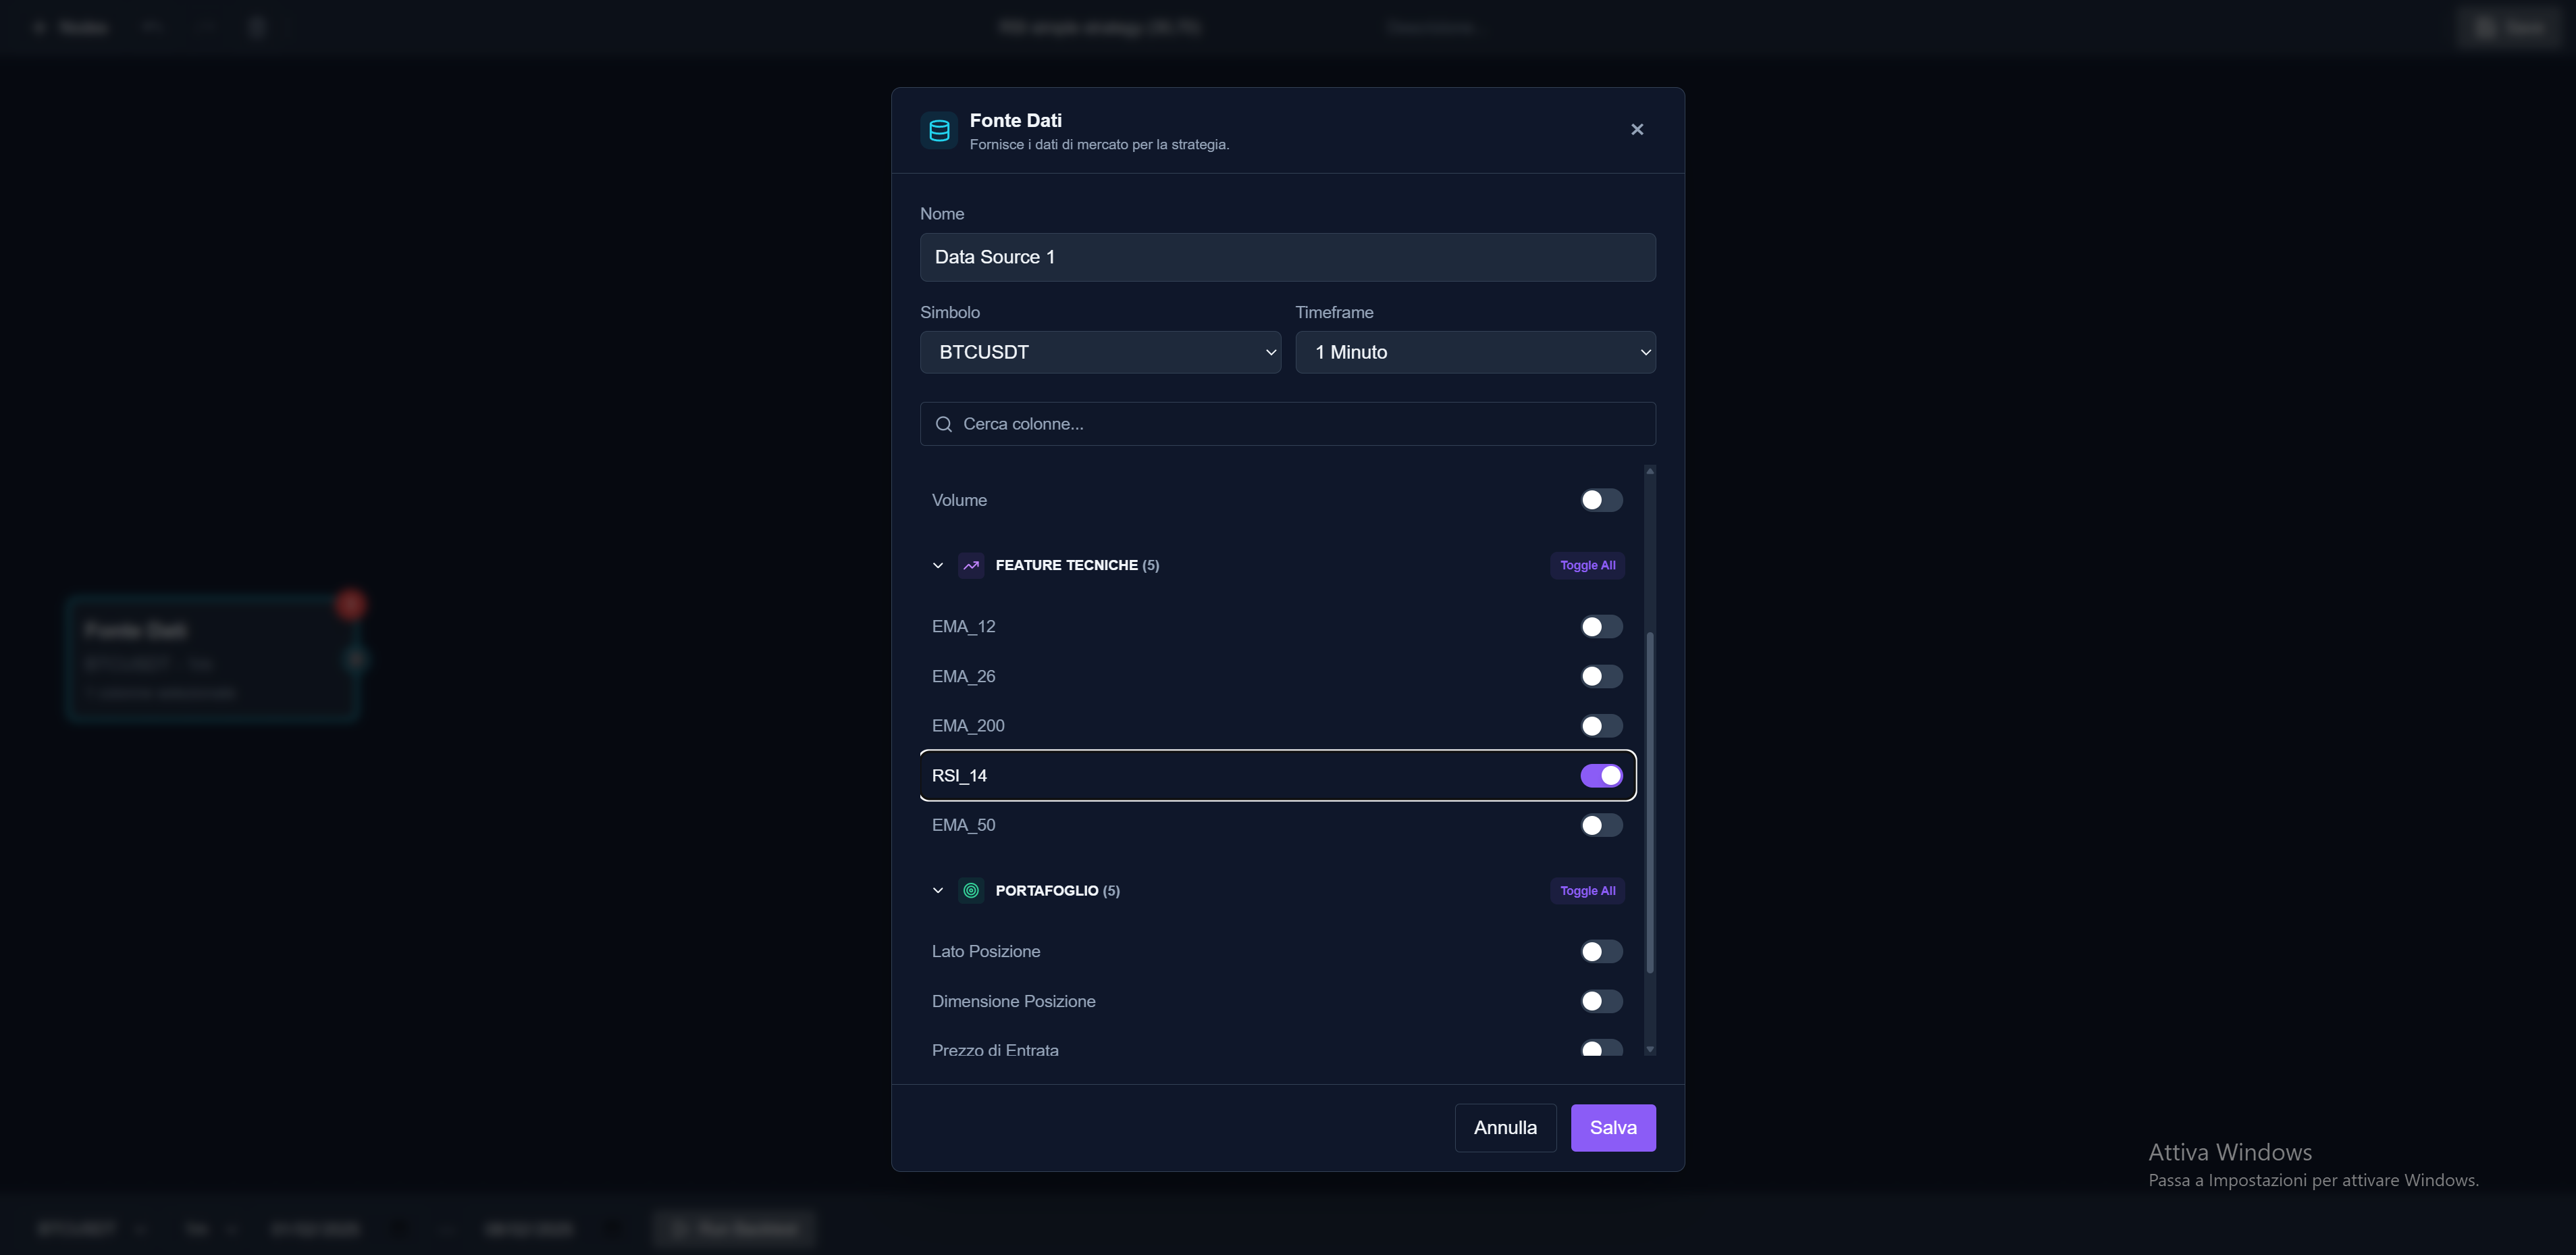2576x1255 pixels.
Task: Enable the EMA_200 toggle switch
Action: [1601, 725]
